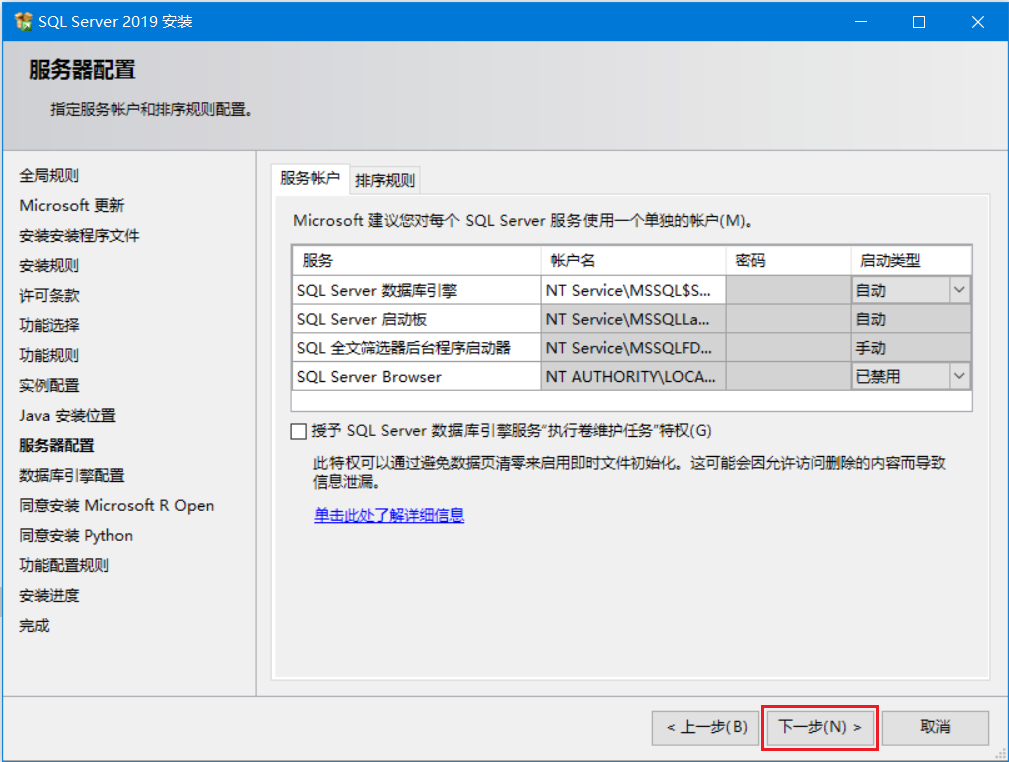The height and width of the screenshot is (762, 1009).
Task: Select 安装规则 step in sidebar
Action: 49,265
